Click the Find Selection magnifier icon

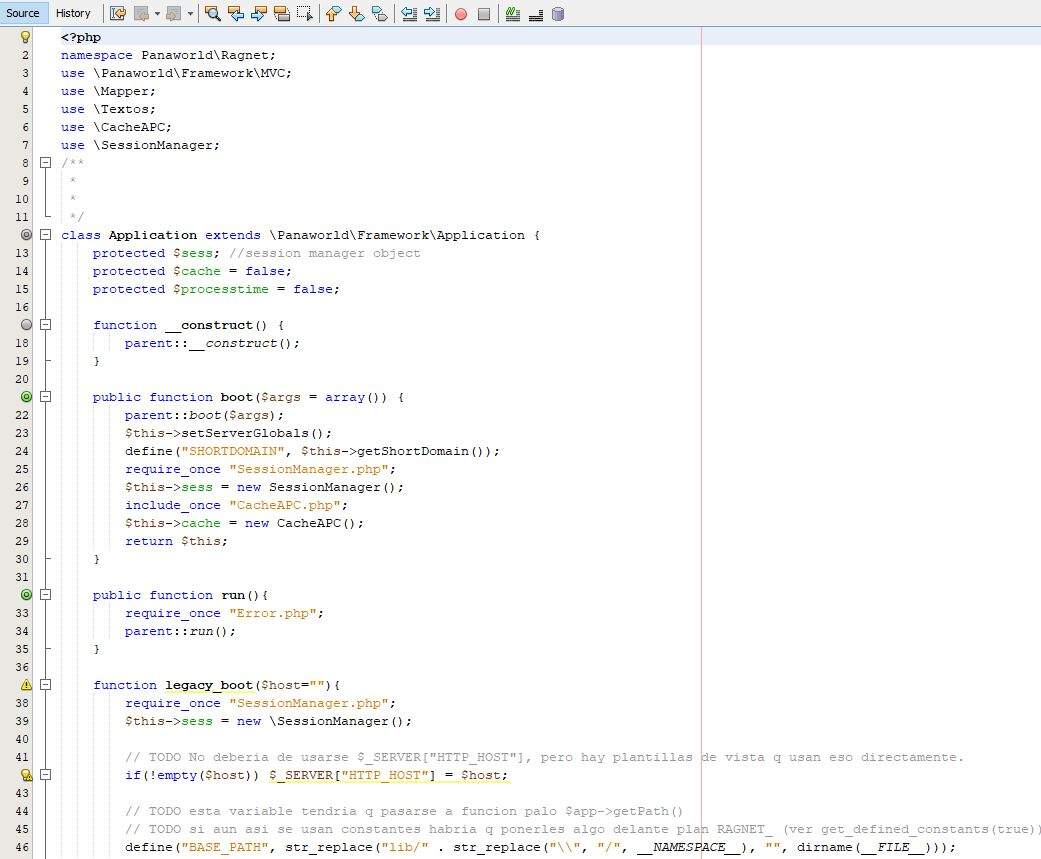pyautogui.click(x=212, y=13)
